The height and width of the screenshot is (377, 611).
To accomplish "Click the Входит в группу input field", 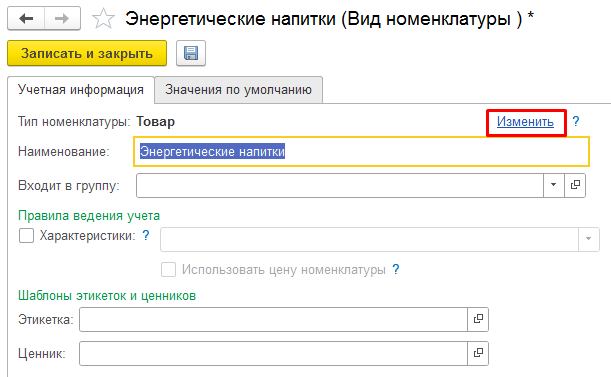I will 340,185.
